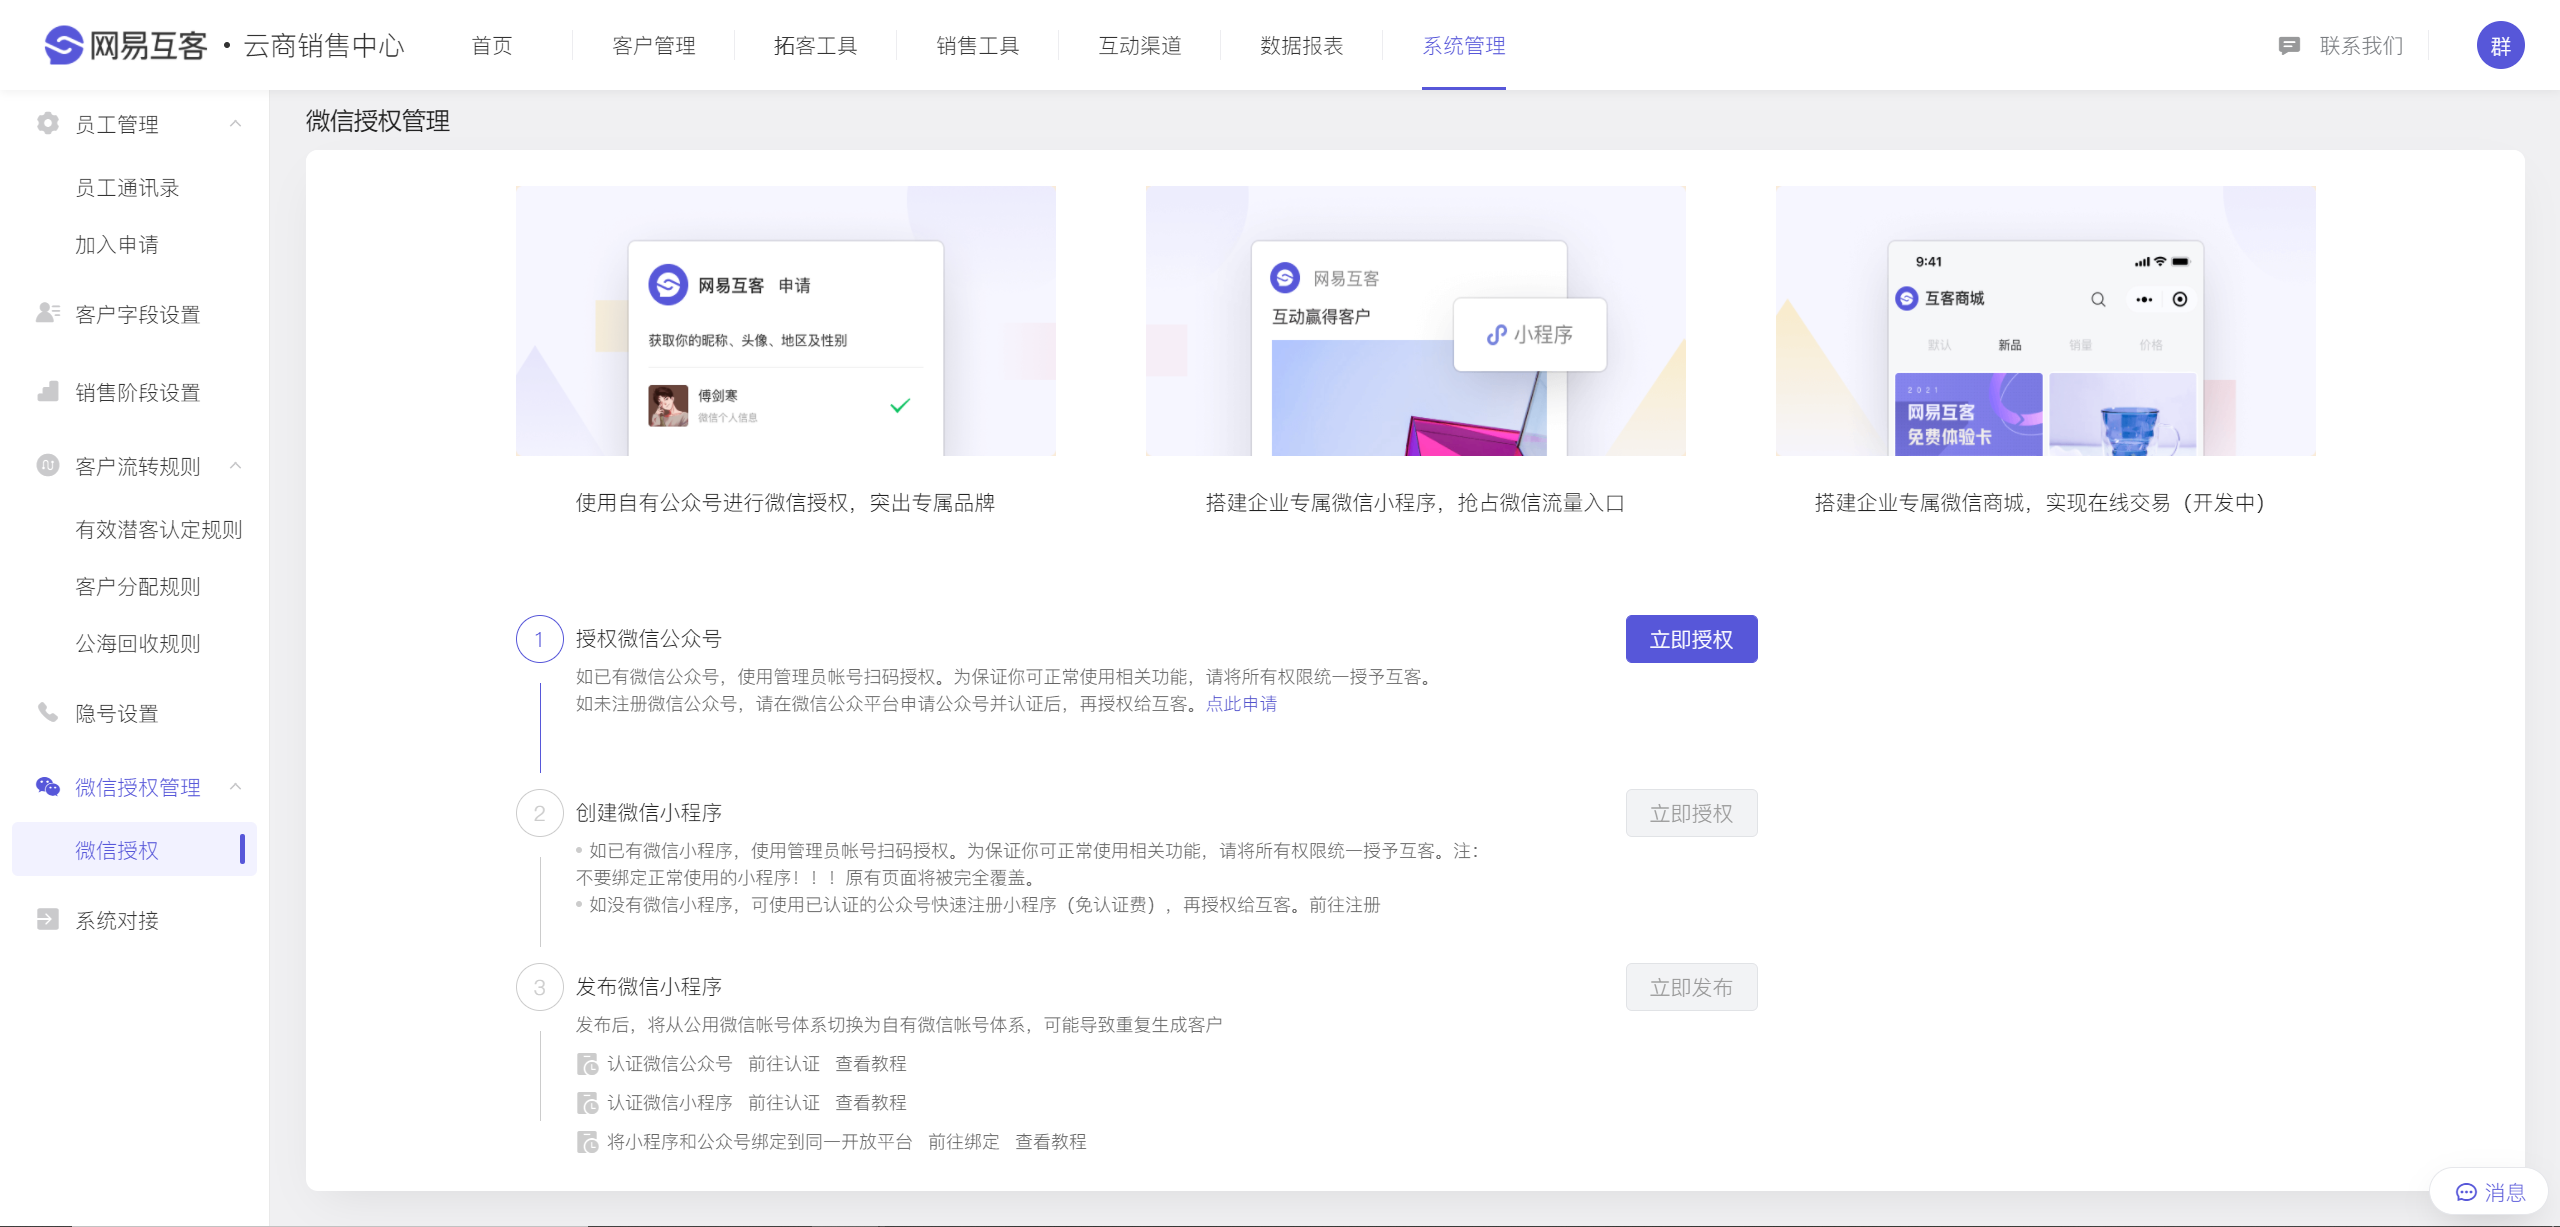Open the 互动渠道 tab
2560x1227 pixels.
[x=1140, y=46]
